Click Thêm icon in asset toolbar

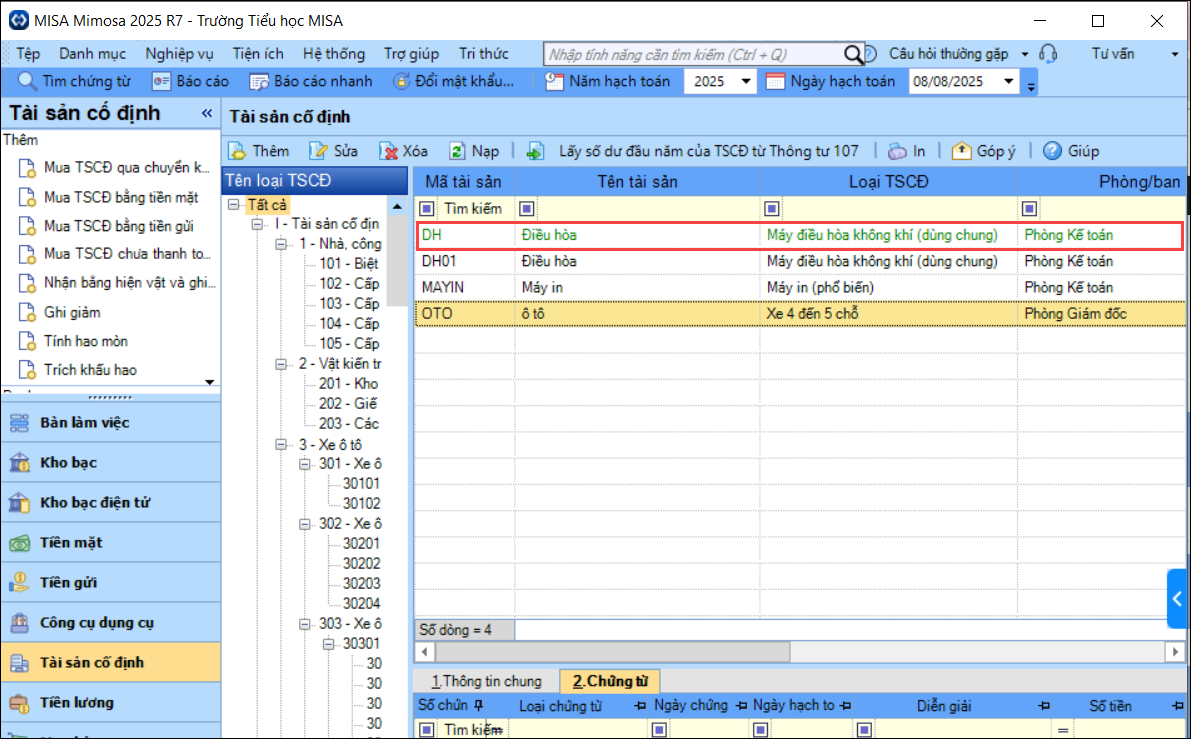(238, 151)
